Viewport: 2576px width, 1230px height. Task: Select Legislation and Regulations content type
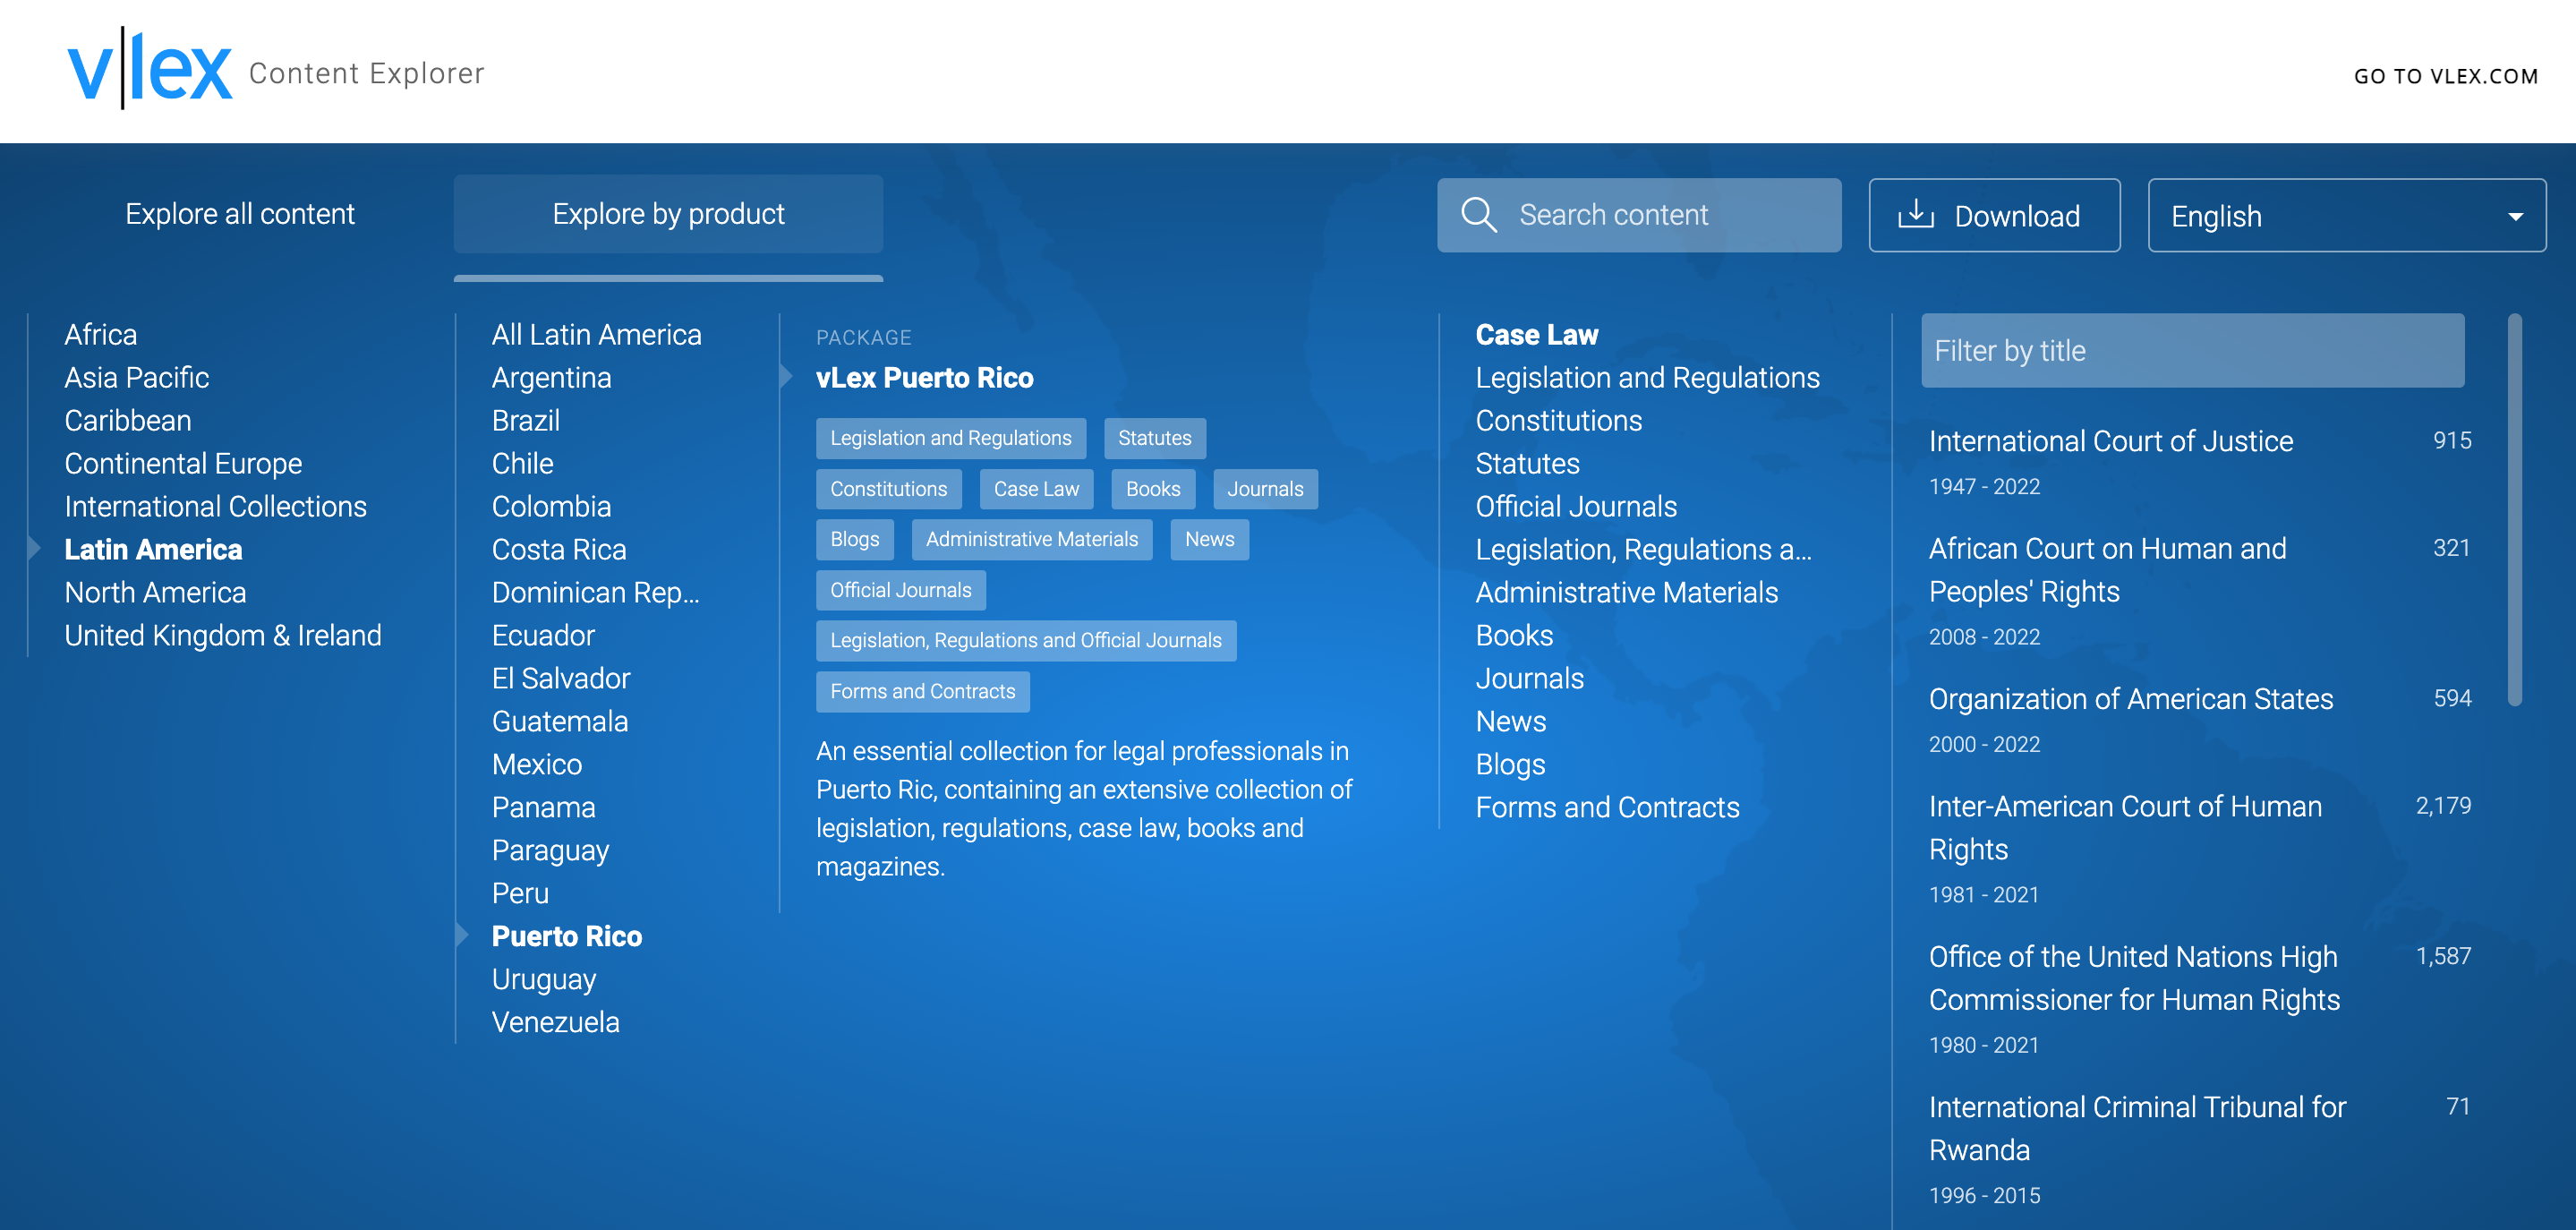(x=1648, y=377)
